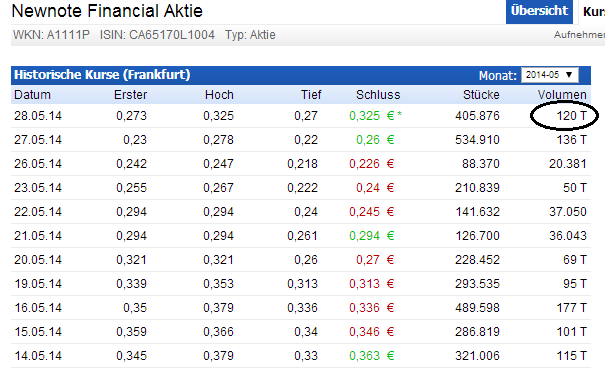Select the 534.910 Stücke value

pos(477,140)
